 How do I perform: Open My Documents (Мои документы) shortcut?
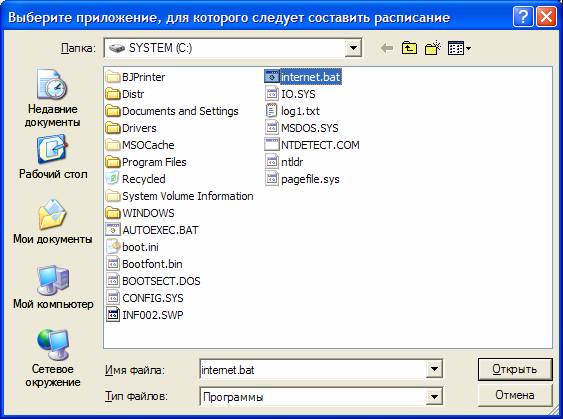[x=52, y=221]
